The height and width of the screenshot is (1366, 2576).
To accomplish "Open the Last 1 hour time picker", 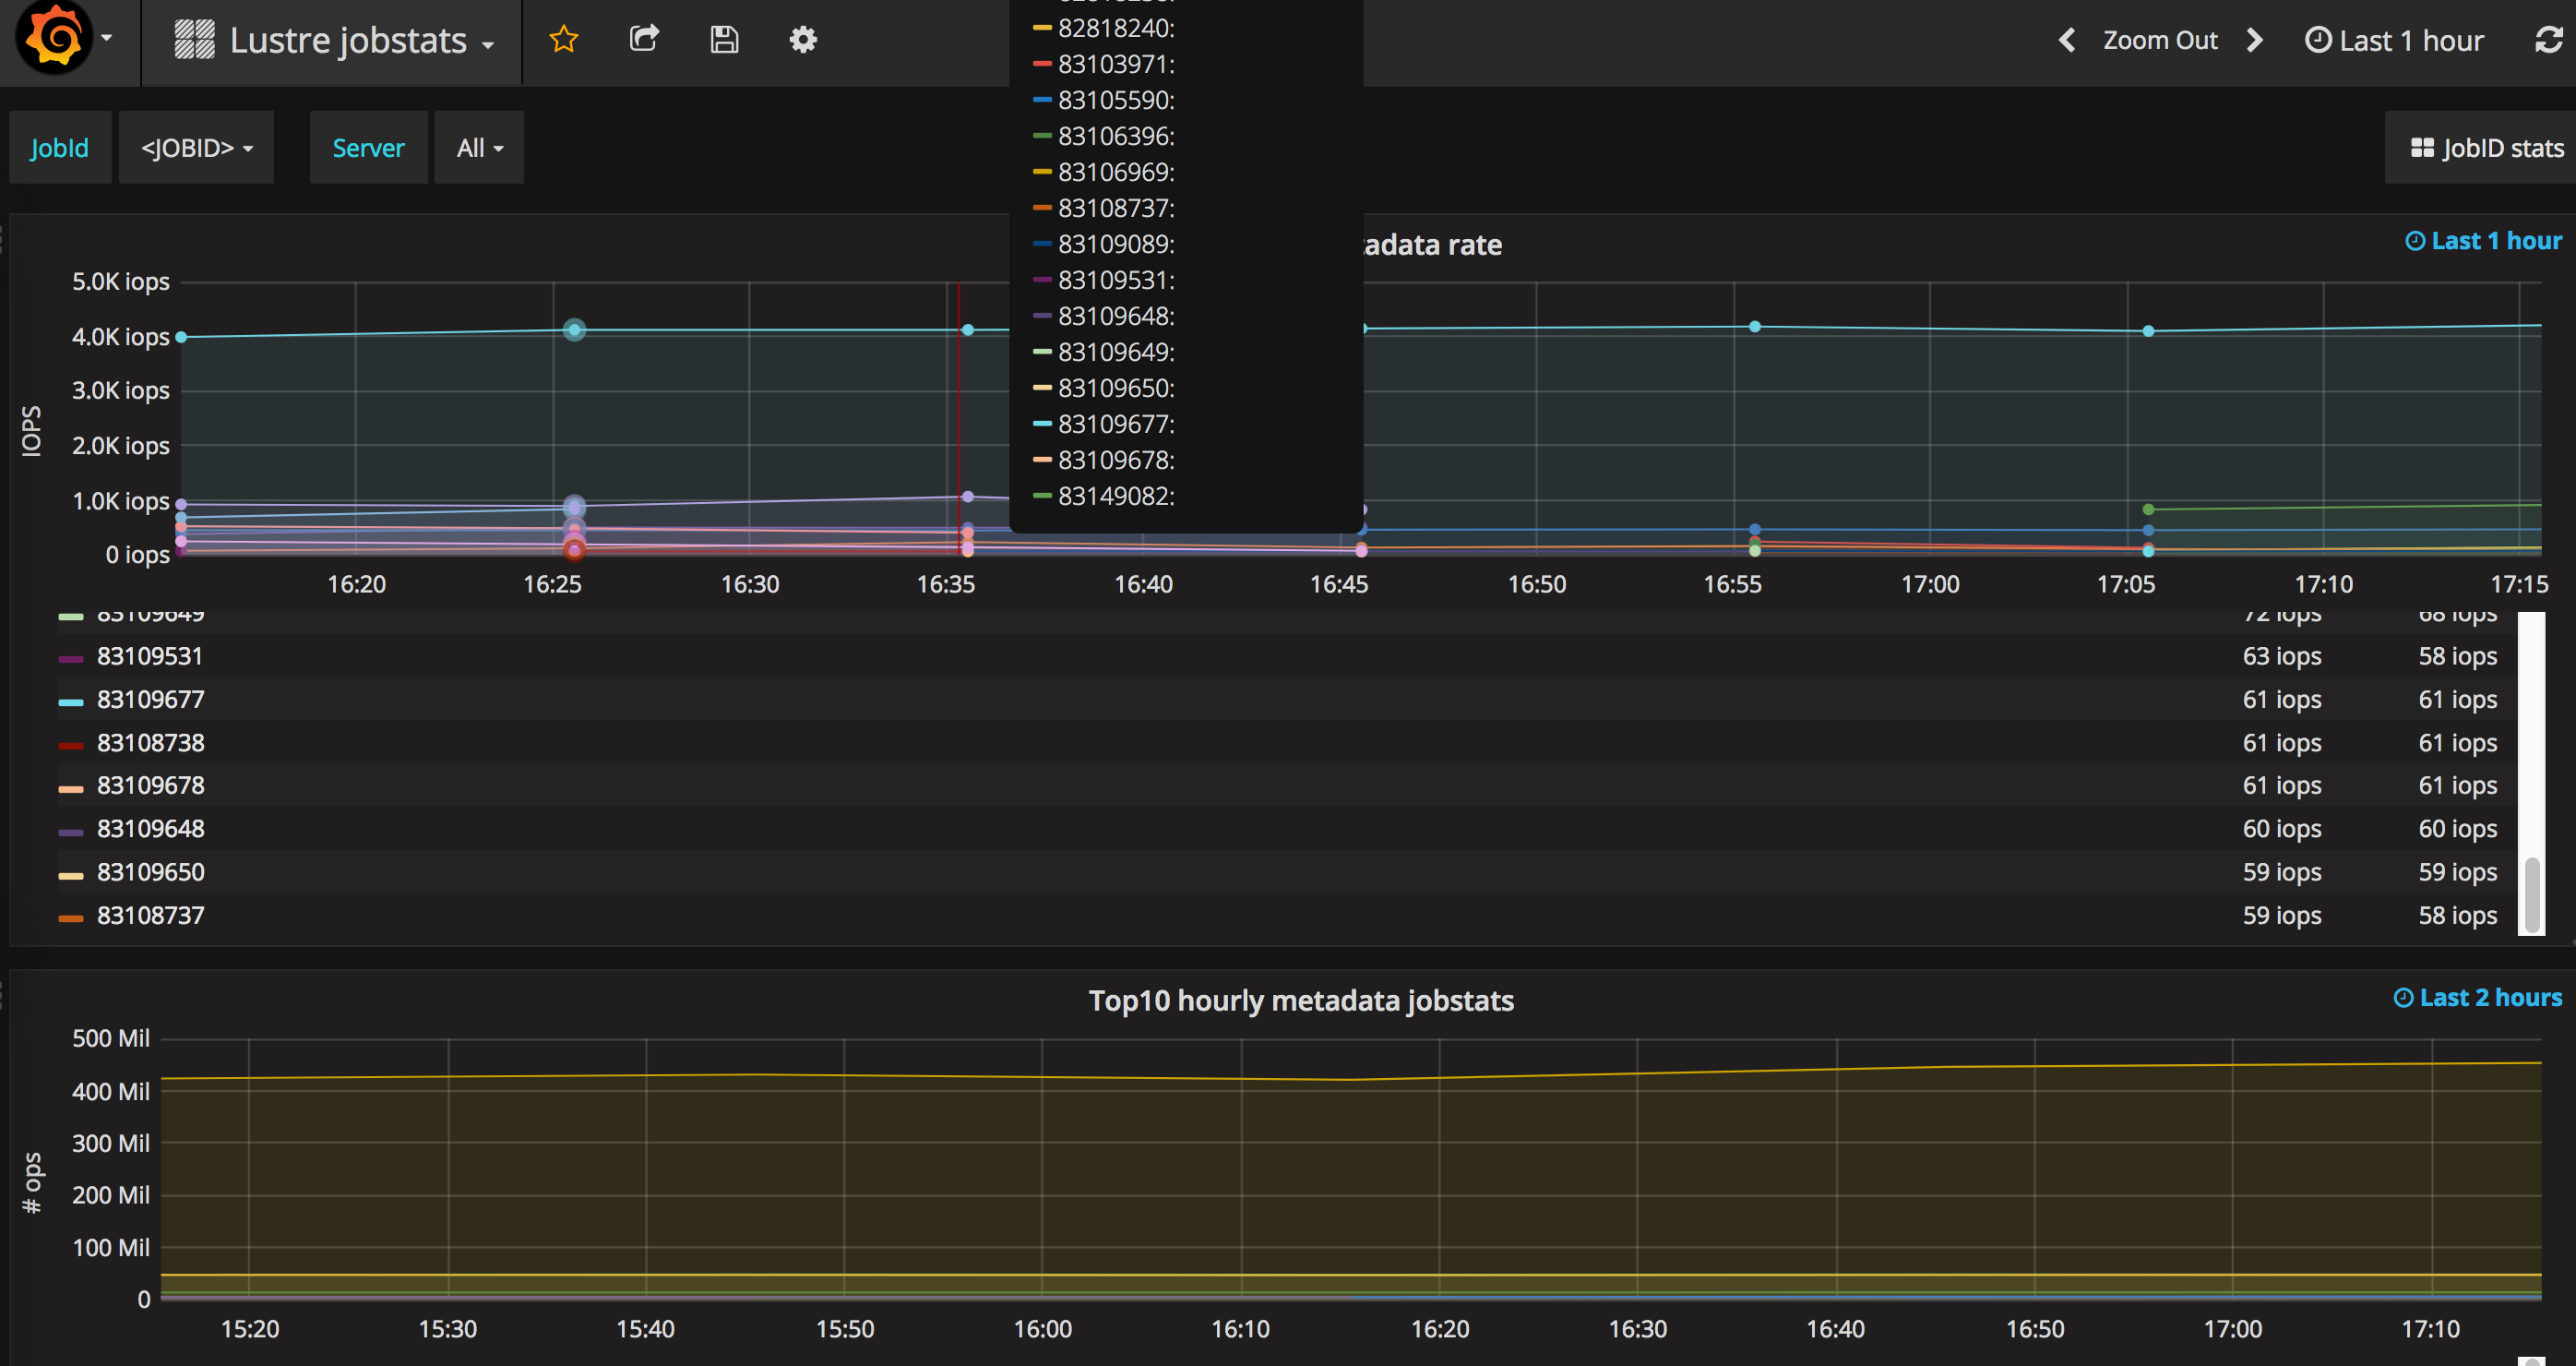I will [x=2394, y=40].
